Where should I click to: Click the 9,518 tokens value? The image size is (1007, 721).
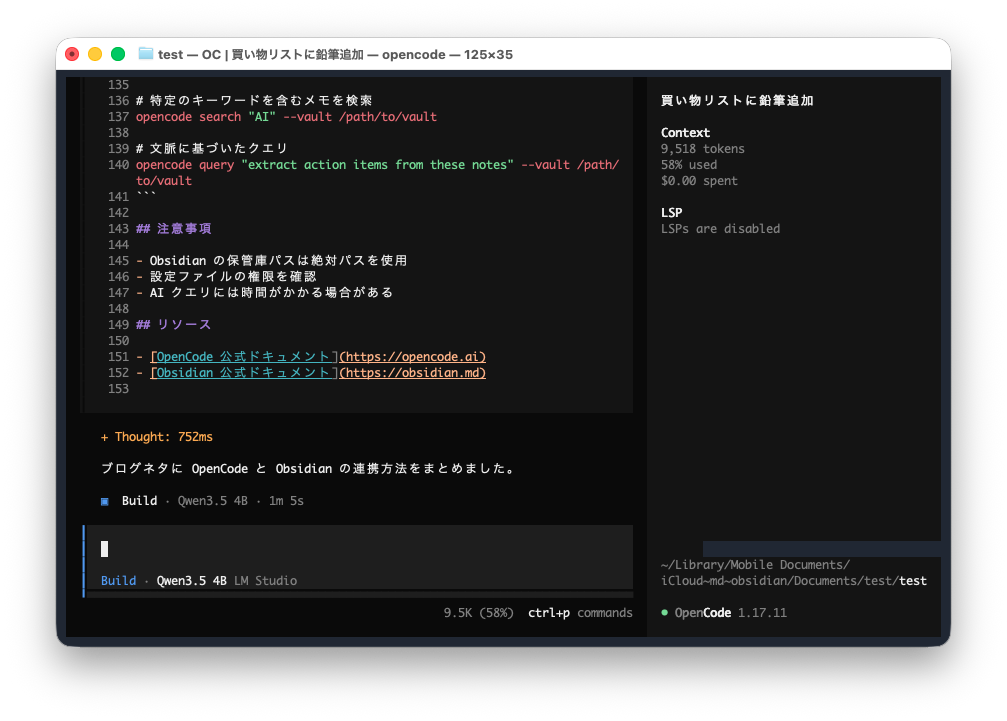point(703,148)
